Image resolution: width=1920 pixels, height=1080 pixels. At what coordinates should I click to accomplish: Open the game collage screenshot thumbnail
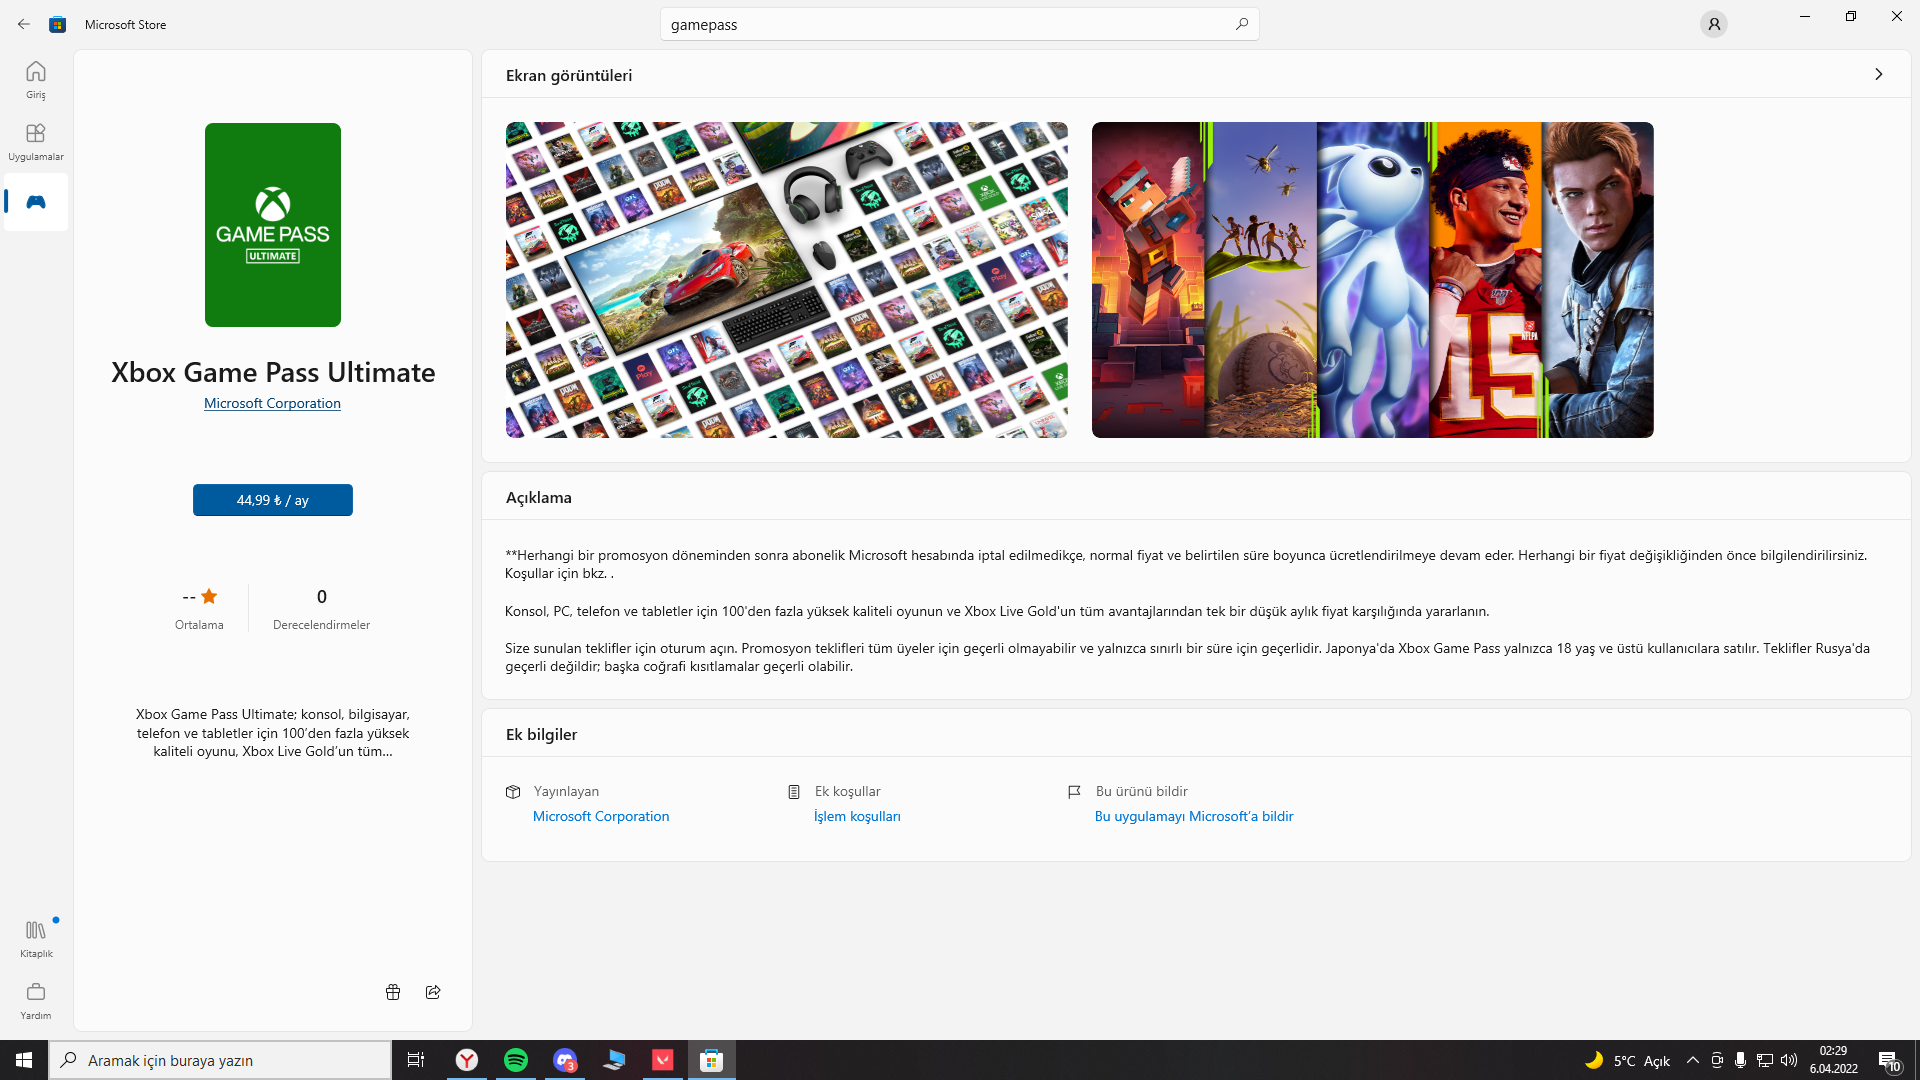(x=786, y=280)
